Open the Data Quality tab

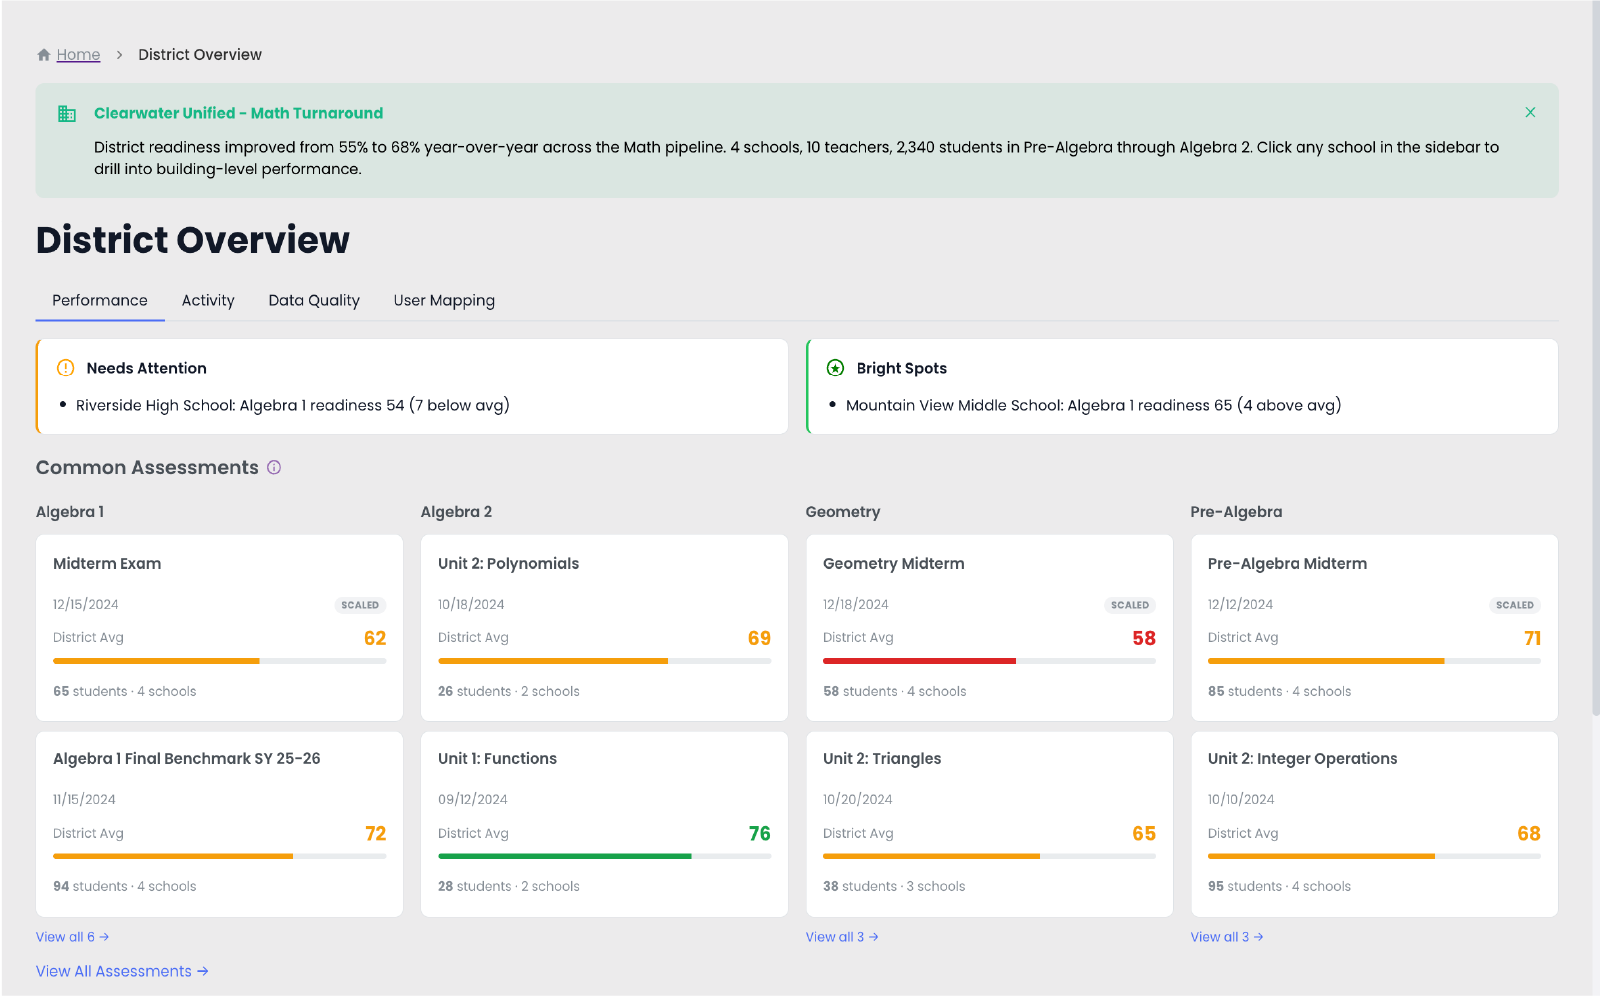314,301
